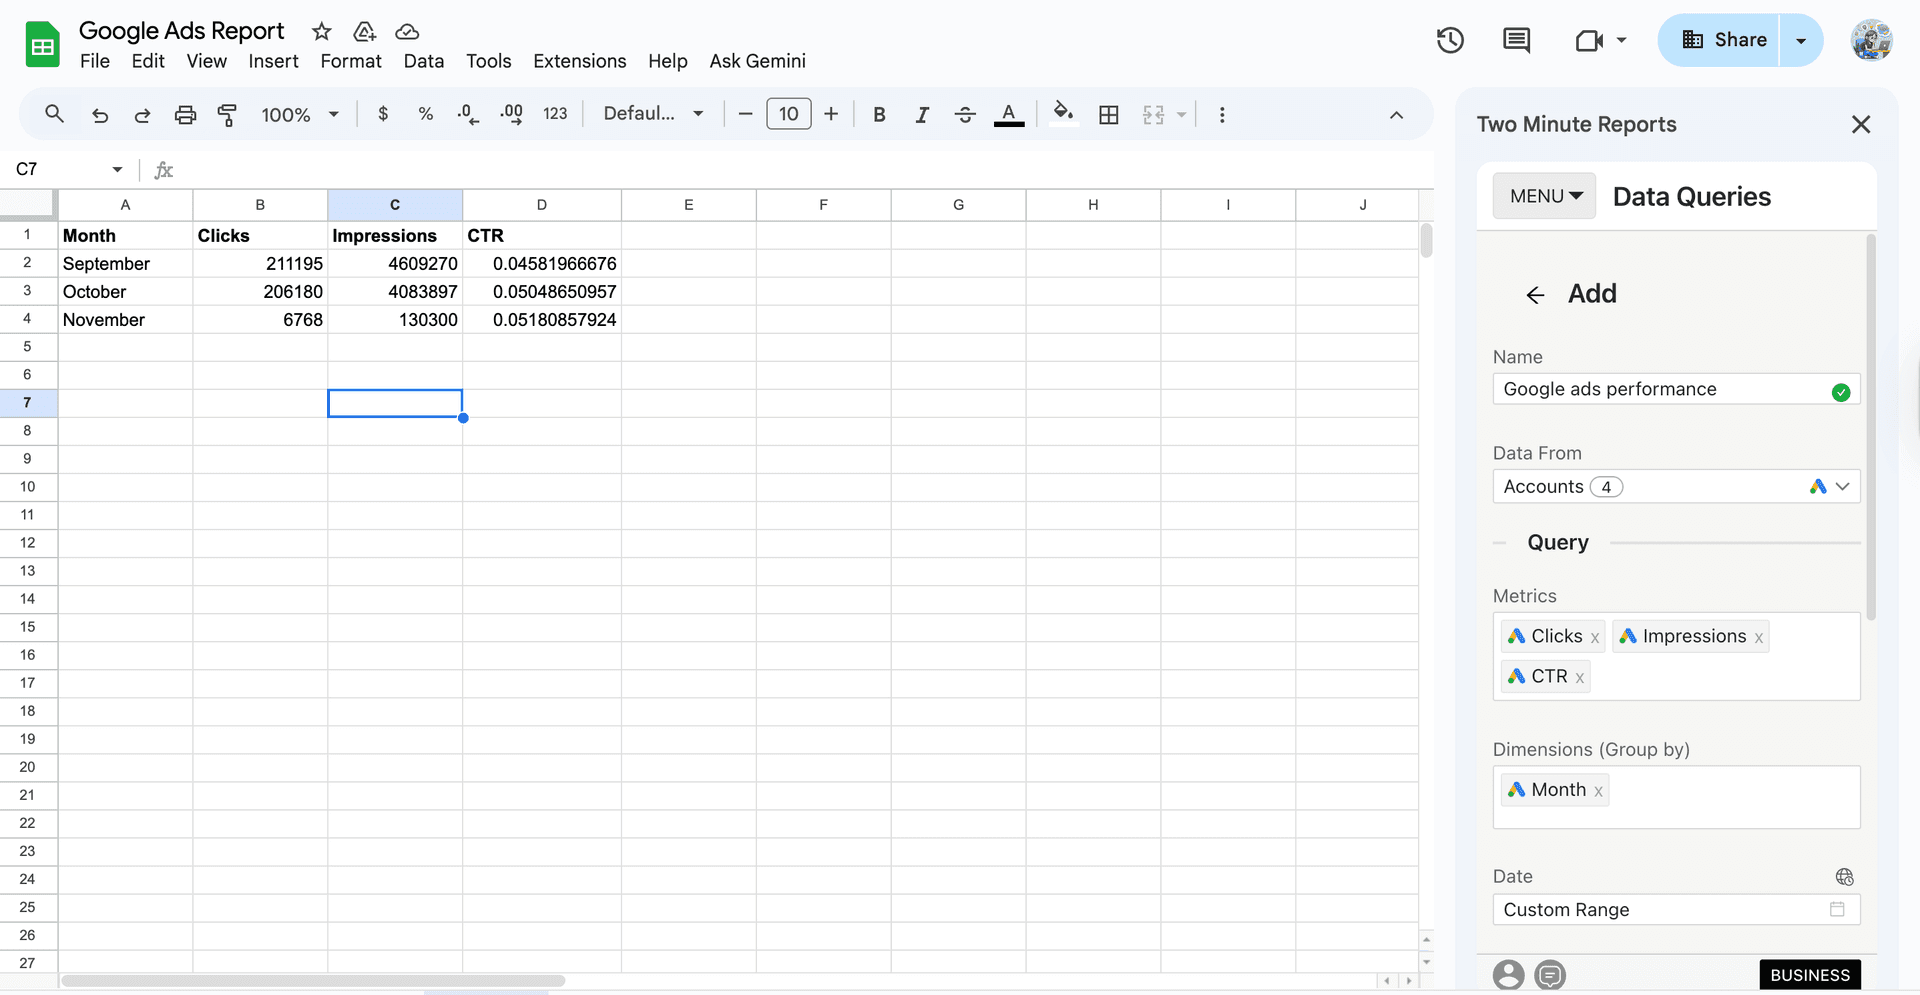1920x995 pixels.
Task: Open the Extensions menu
Action: click(x=579, y=61)
